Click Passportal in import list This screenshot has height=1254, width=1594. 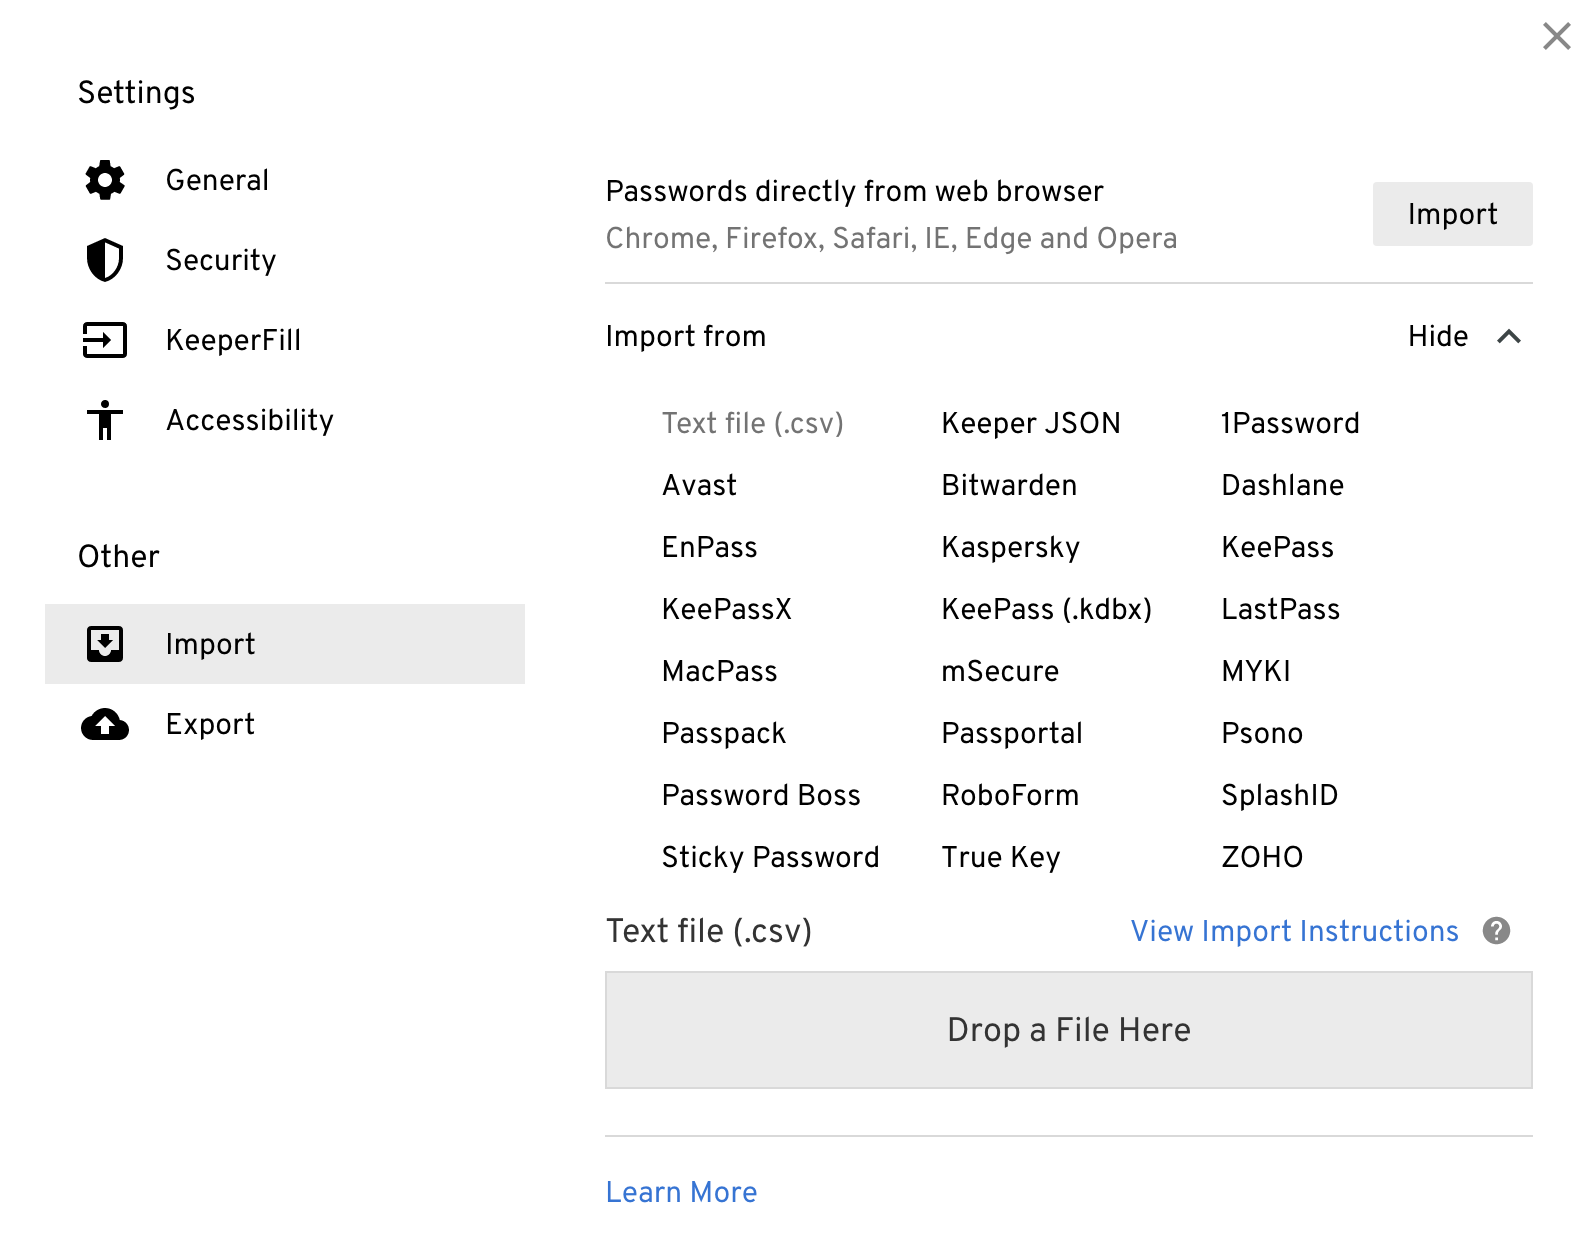click(1012, 733)
